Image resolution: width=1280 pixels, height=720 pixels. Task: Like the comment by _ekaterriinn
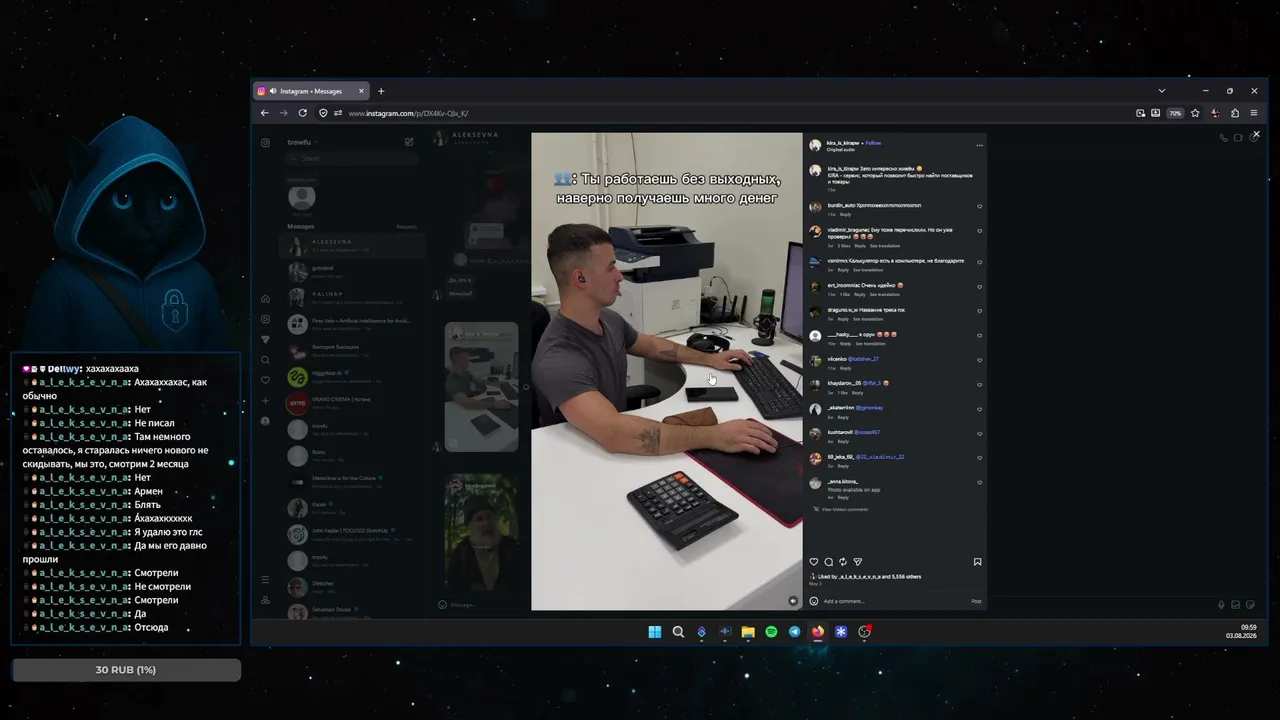click(x=979, y=409)
